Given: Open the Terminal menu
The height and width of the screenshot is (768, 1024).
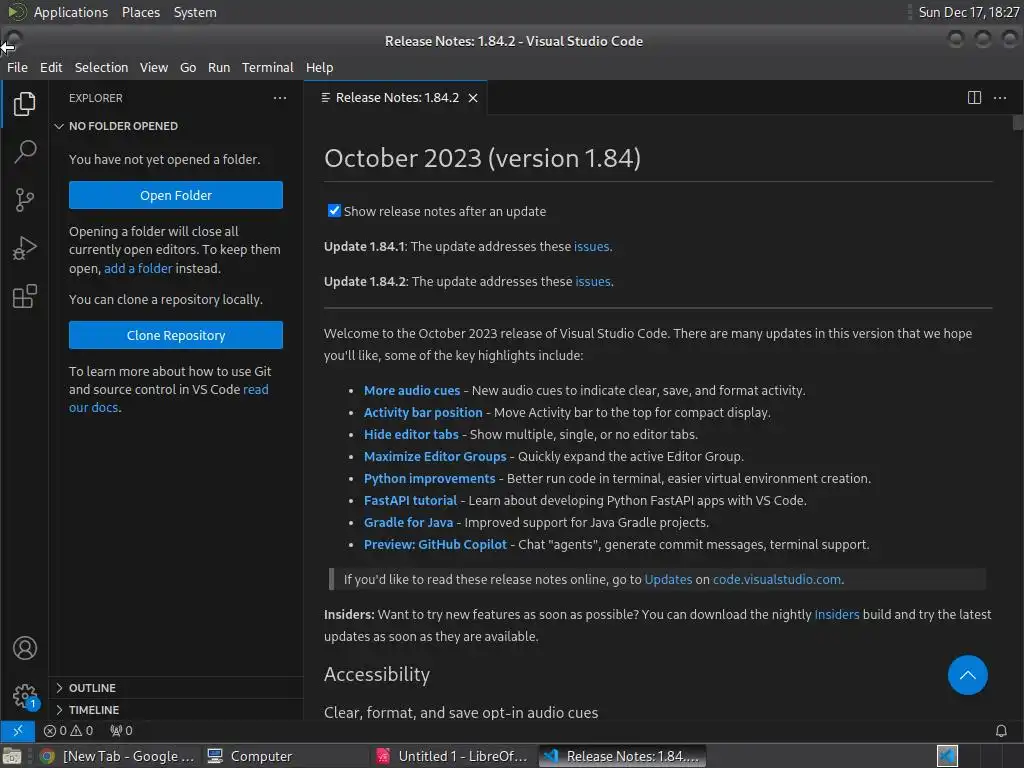Looking at the screenshot, I should (267, 67).
